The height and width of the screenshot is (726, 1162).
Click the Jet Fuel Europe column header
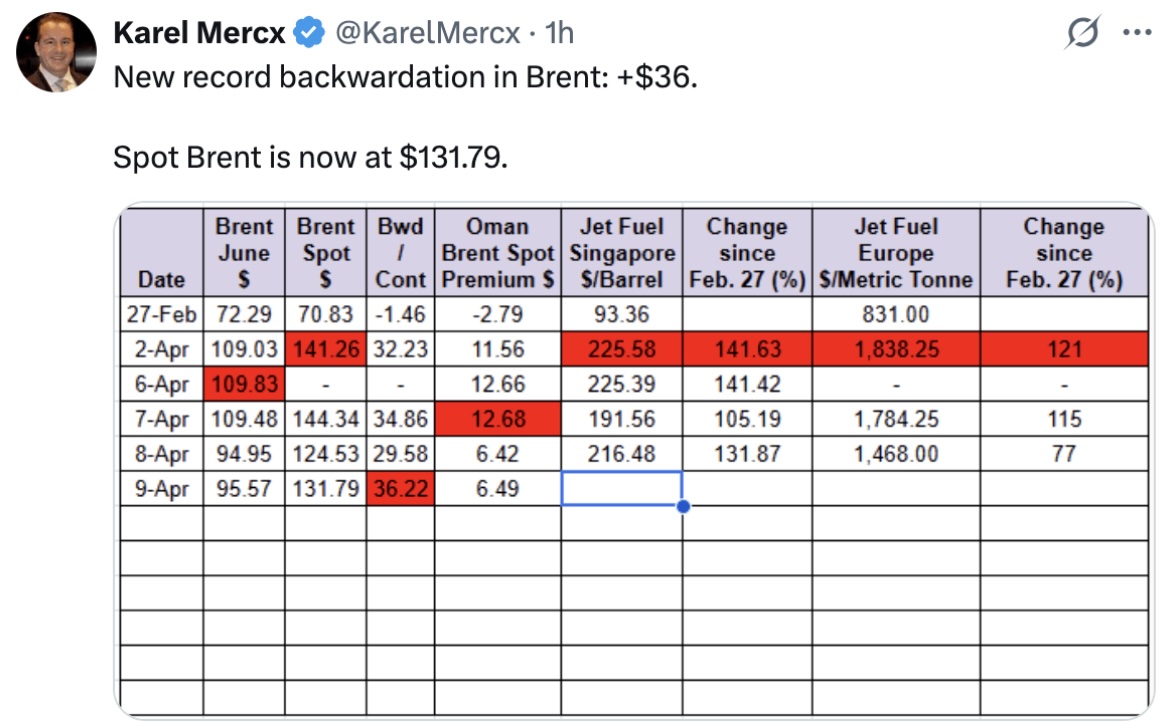coord(895,253)
